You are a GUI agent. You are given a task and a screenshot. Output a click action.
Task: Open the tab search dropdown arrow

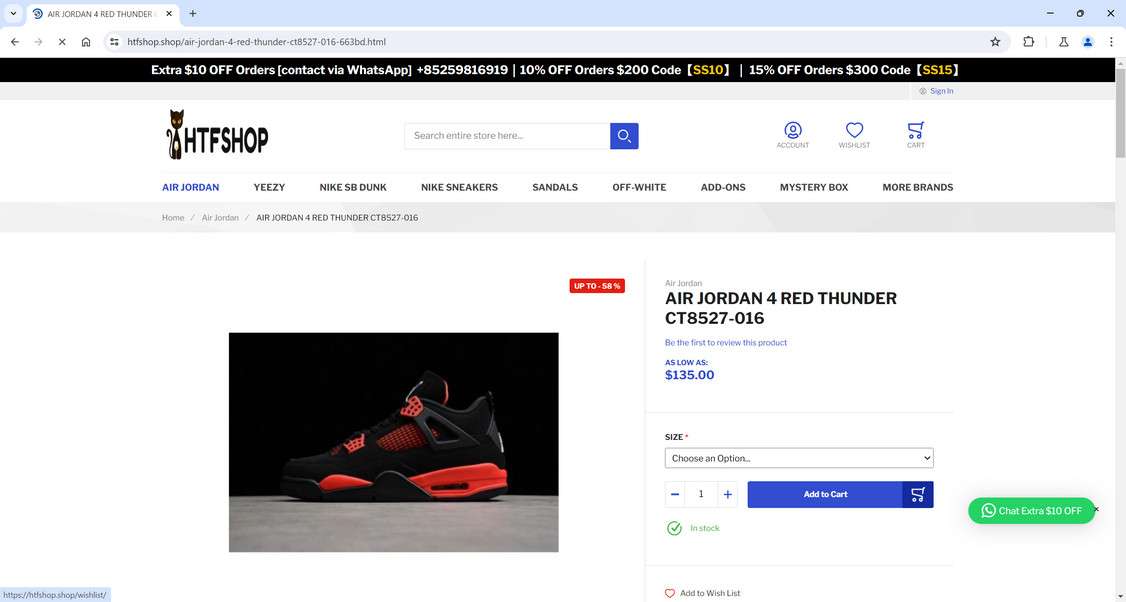click(13, 14)
